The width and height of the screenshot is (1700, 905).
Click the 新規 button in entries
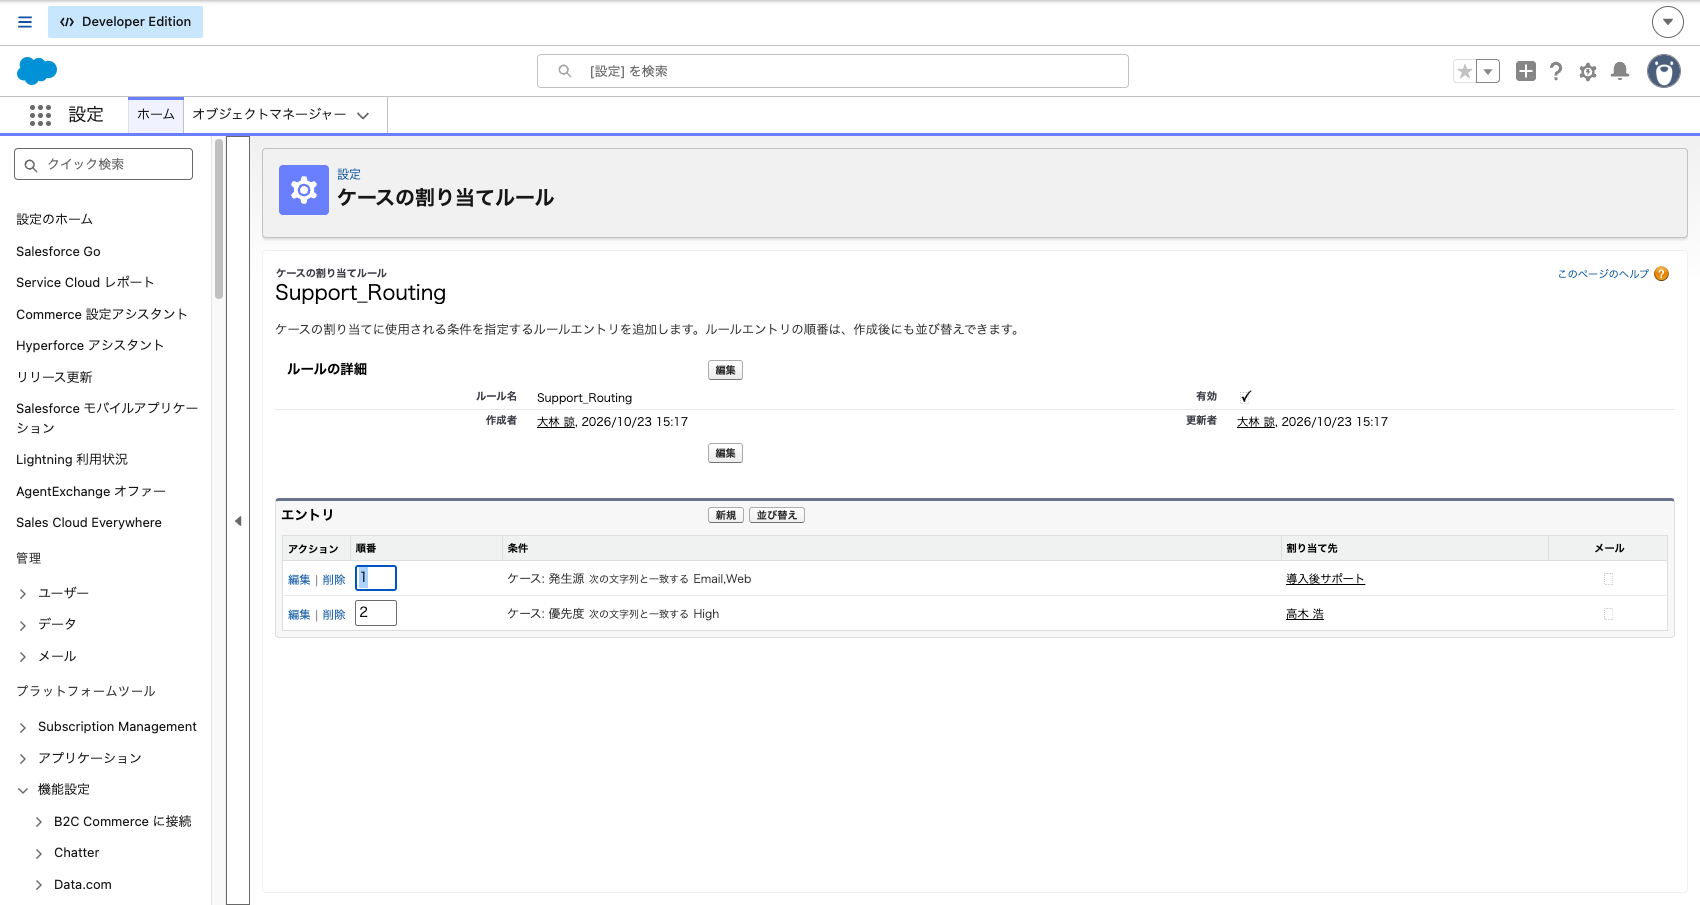click(726, 515)
